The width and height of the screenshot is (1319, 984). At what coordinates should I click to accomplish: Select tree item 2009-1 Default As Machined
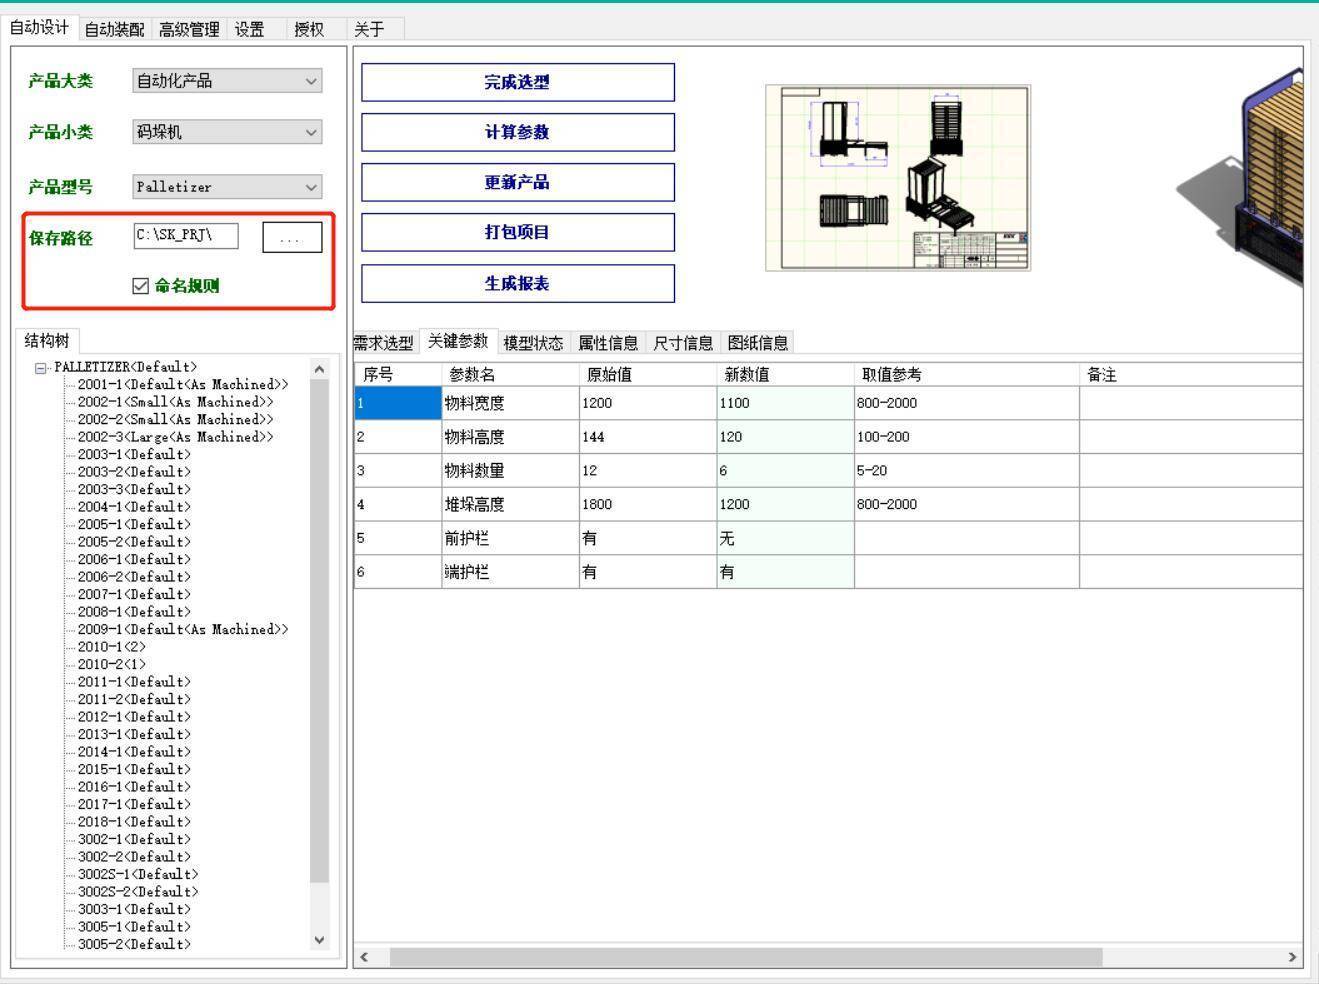click(x=182, y=630)
